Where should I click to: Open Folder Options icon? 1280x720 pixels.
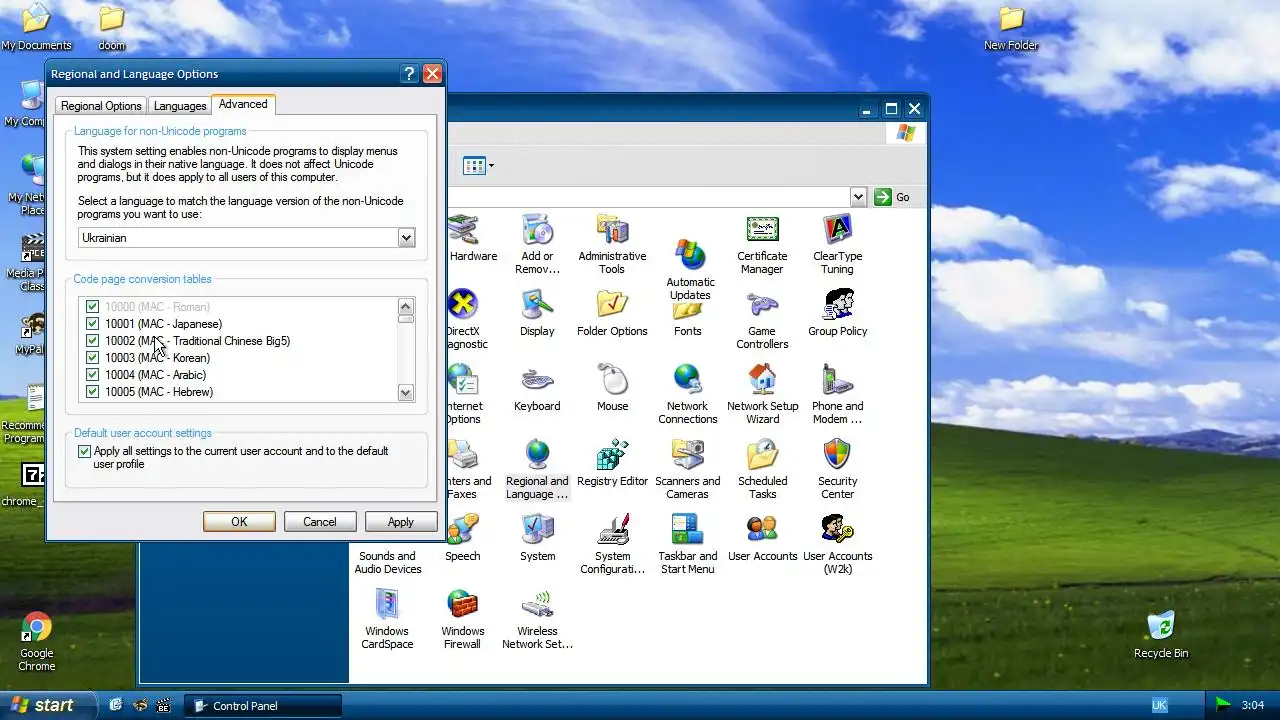point(612,313)
